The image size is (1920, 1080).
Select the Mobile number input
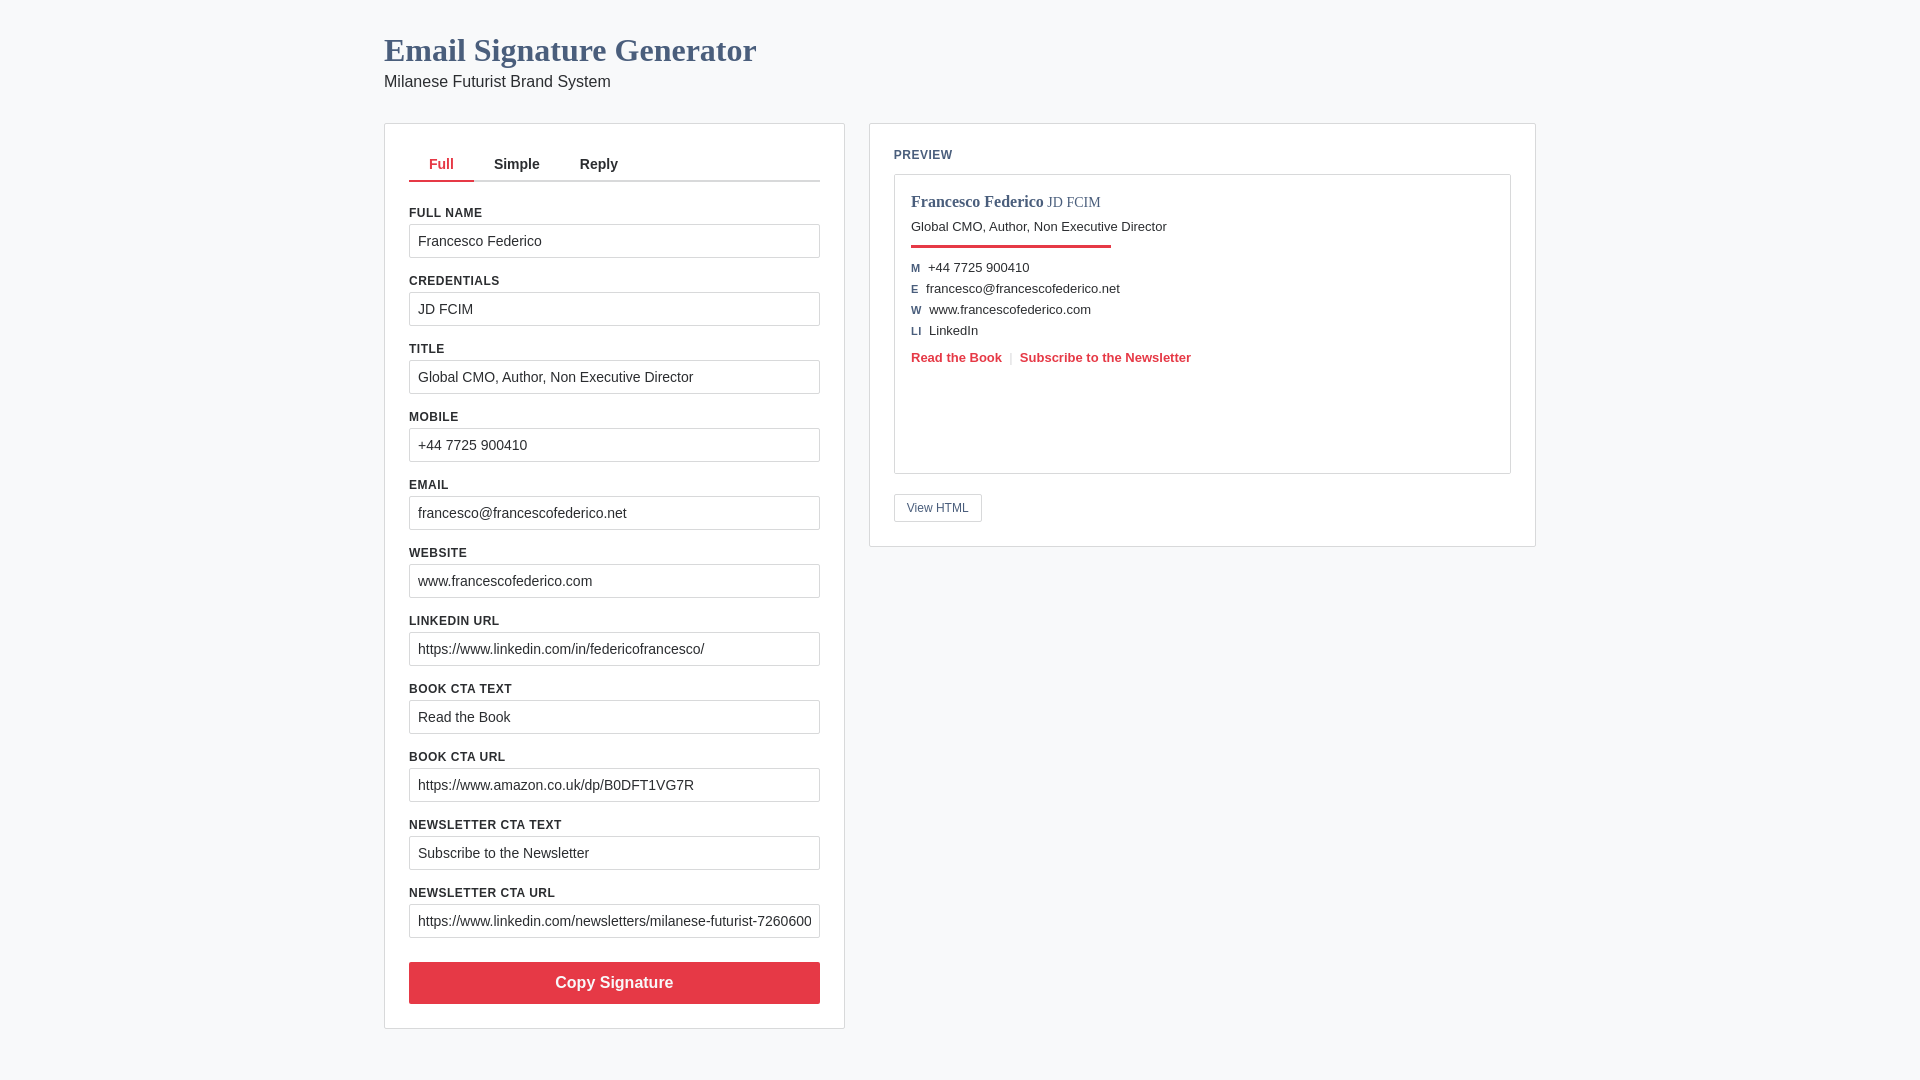click(x=614, y=445)
